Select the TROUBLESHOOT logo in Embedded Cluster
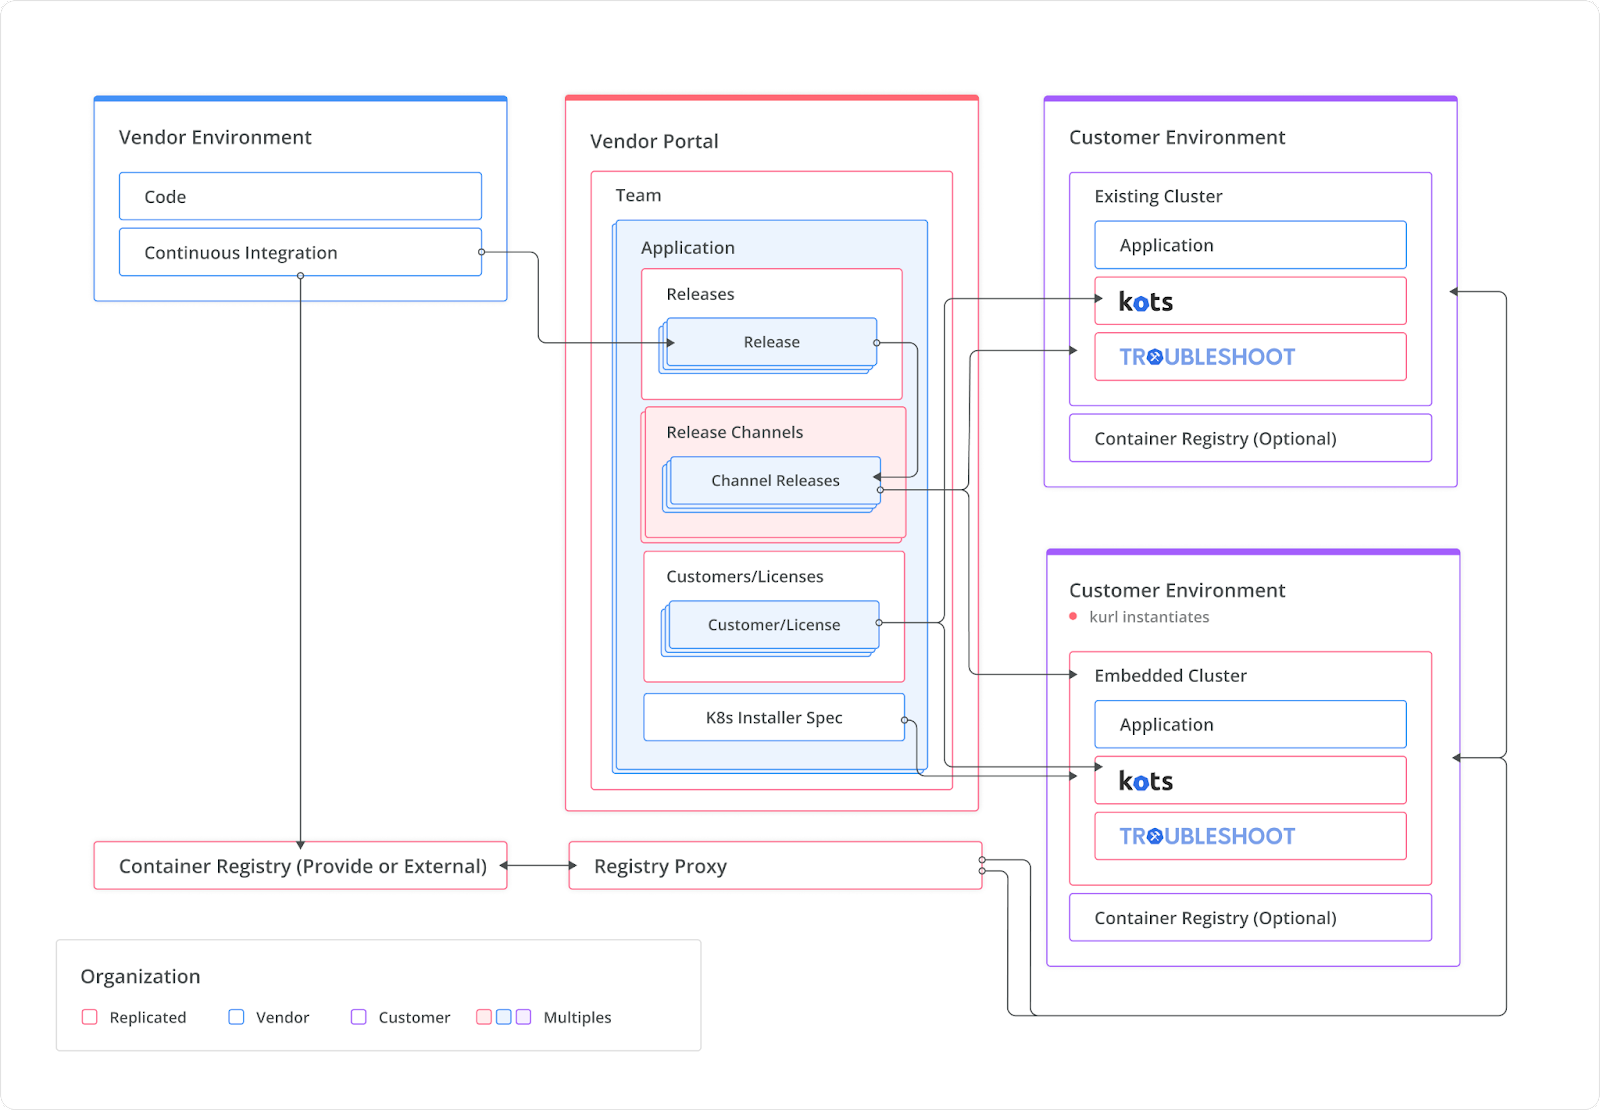This screenshot has height=1110, width=1600. [x=1206, y=835]
